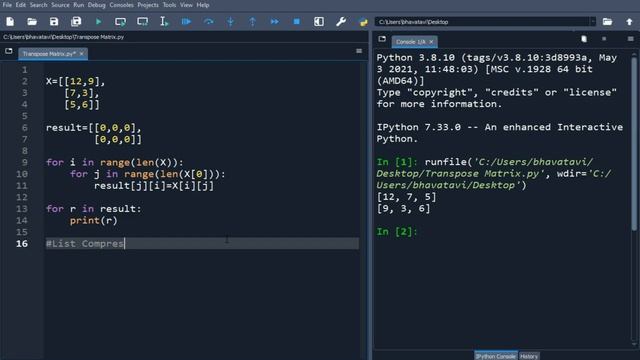This screenshot has height=360, width=640.
Task: Start debugging the file
Action: coord(186,22)
